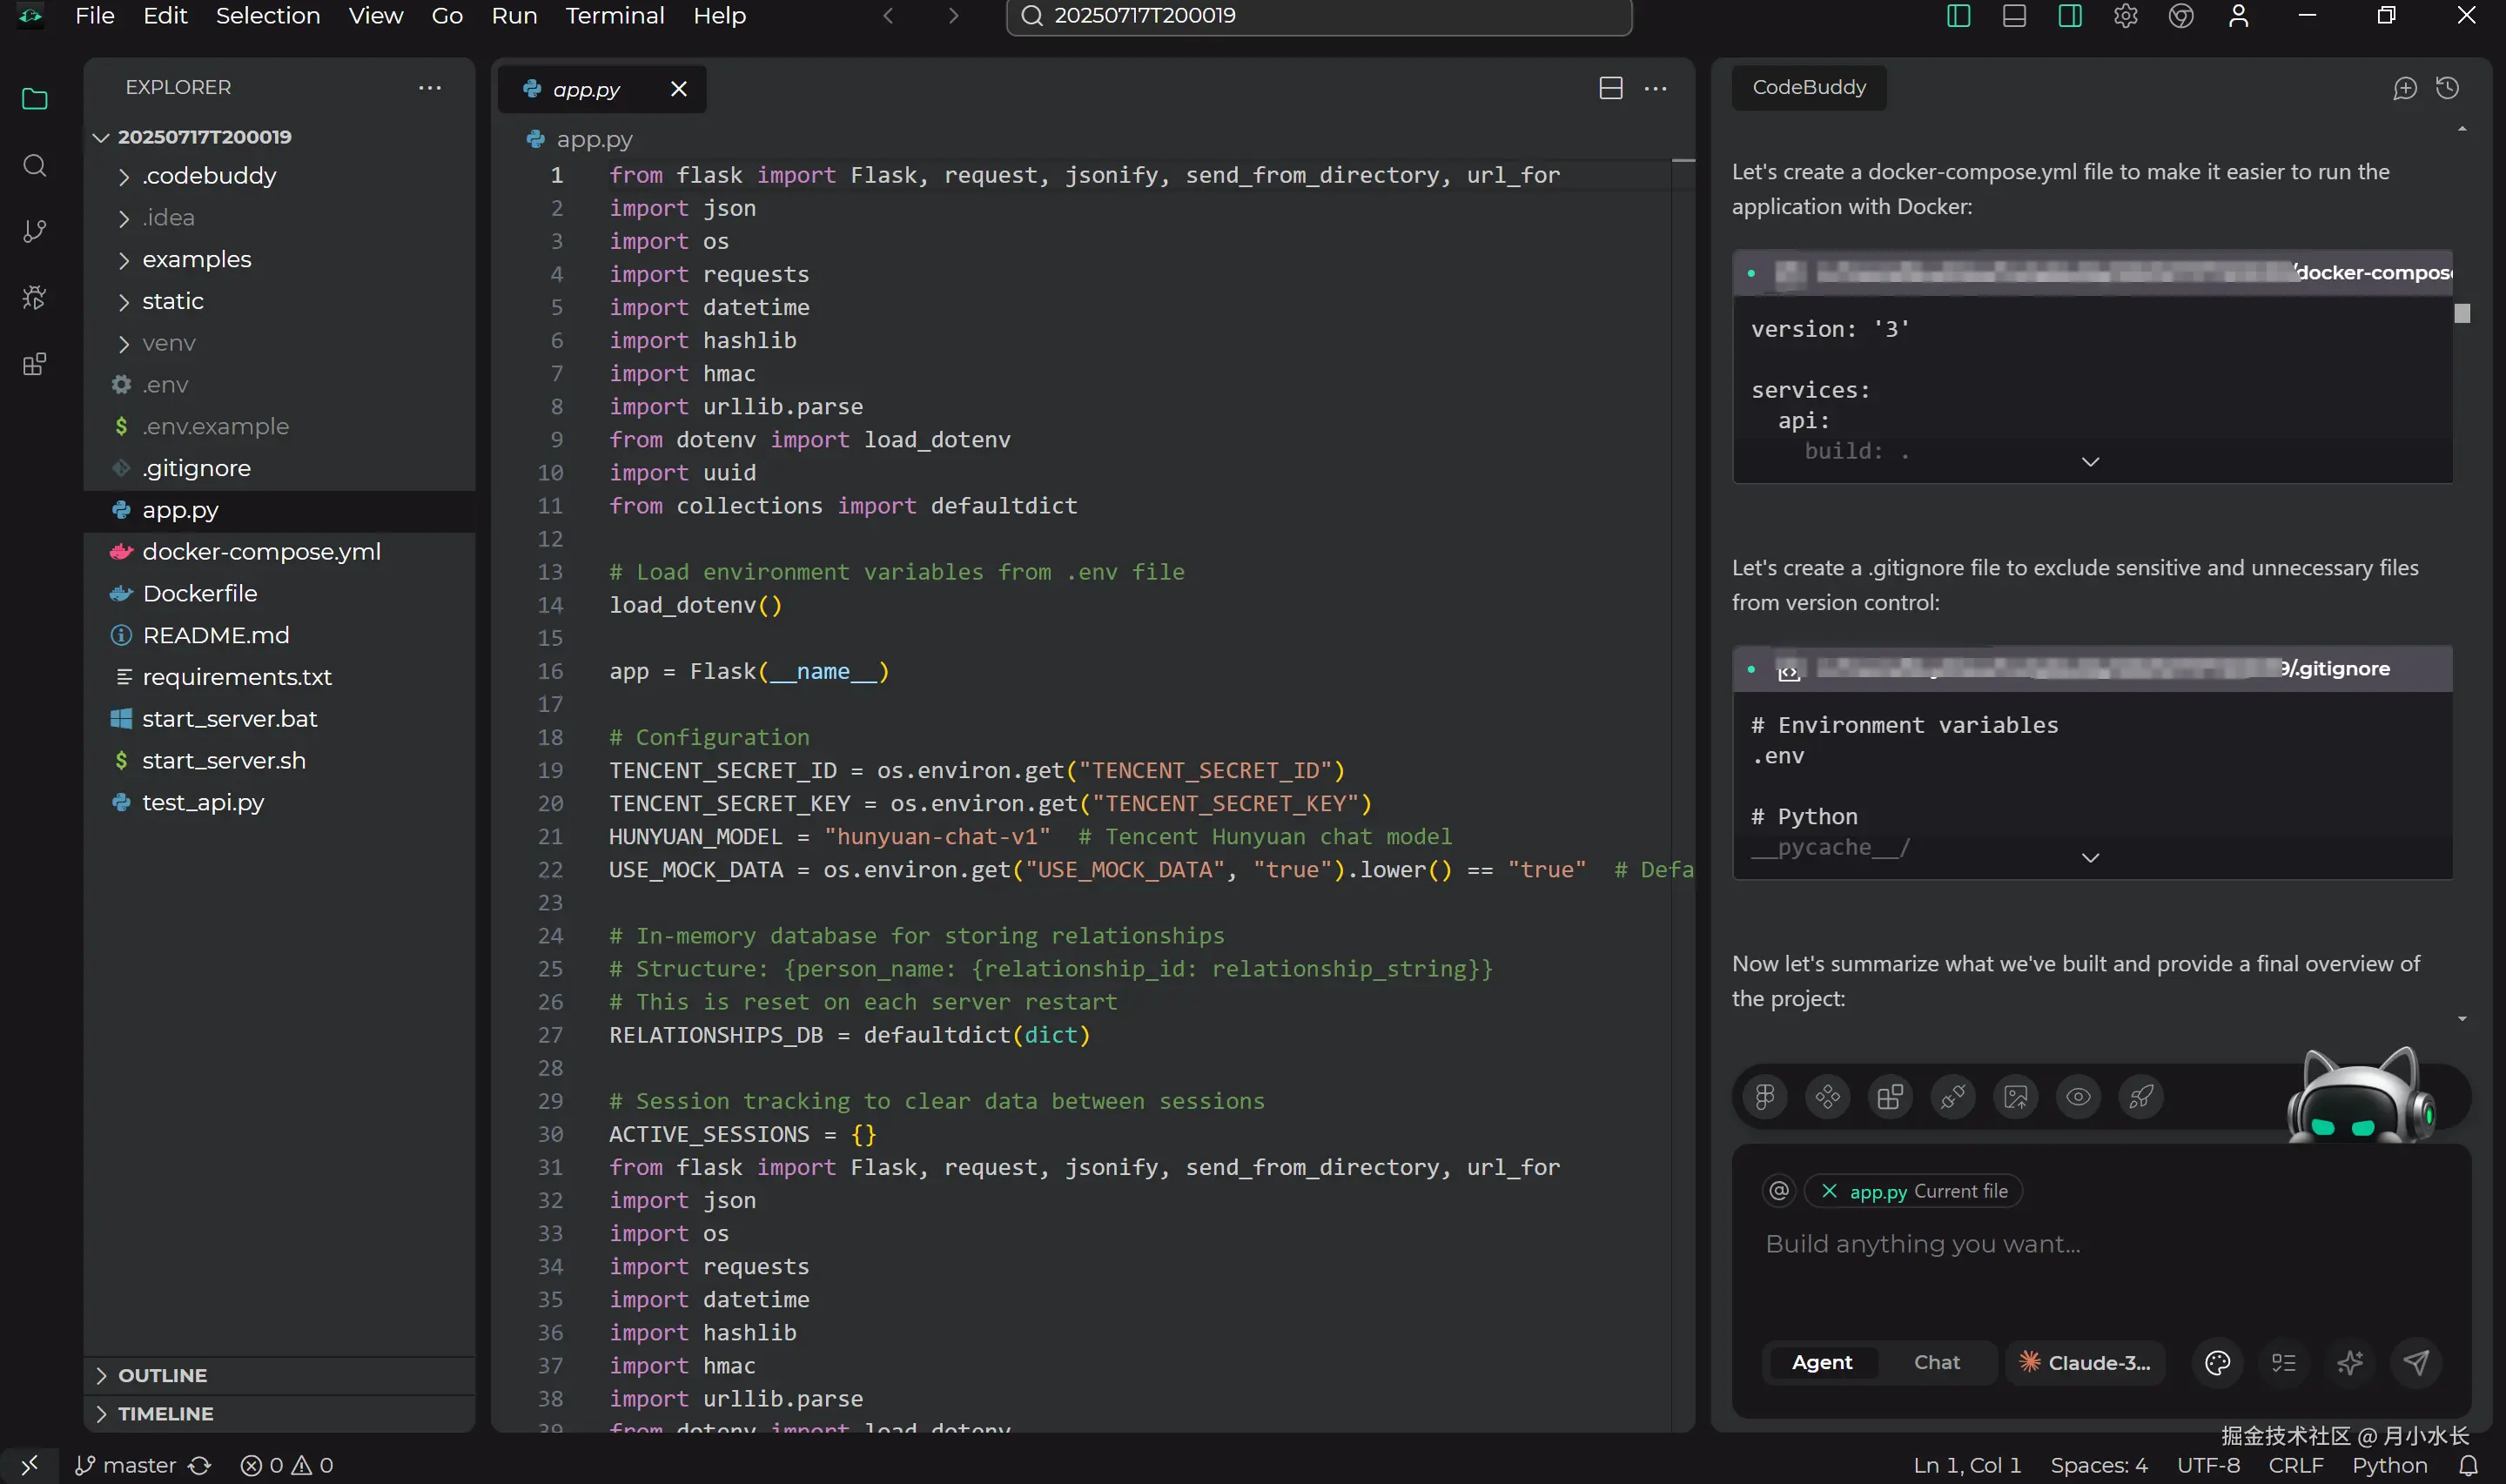Switch to Agent mode

click(x=1821, y=1363)
